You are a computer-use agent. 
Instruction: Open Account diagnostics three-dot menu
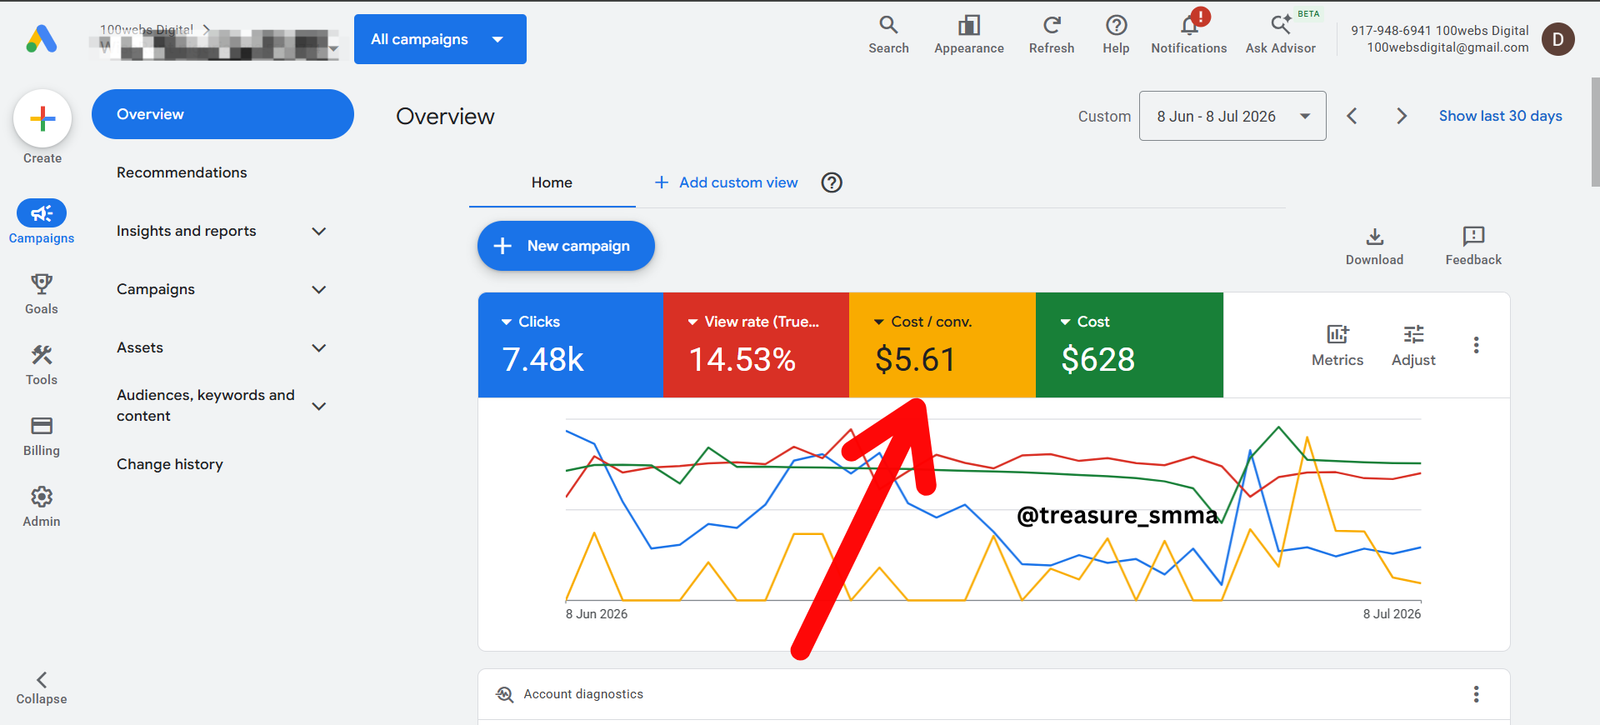1476,694
